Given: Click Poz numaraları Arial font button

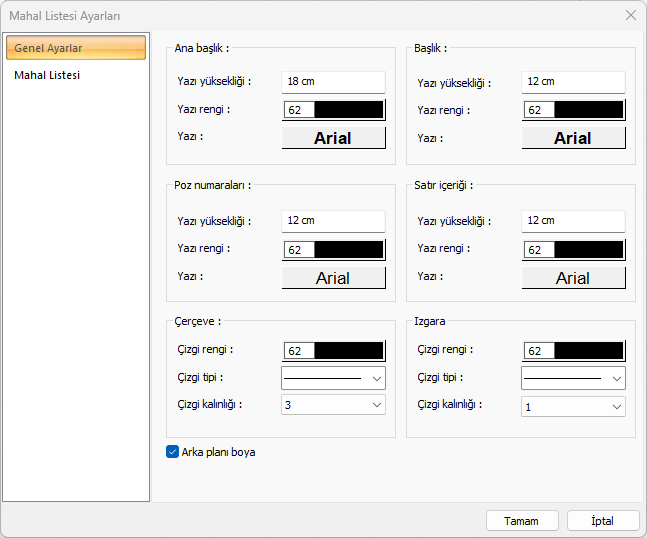Looking at the screenshot, I should [x=333, y=278].
